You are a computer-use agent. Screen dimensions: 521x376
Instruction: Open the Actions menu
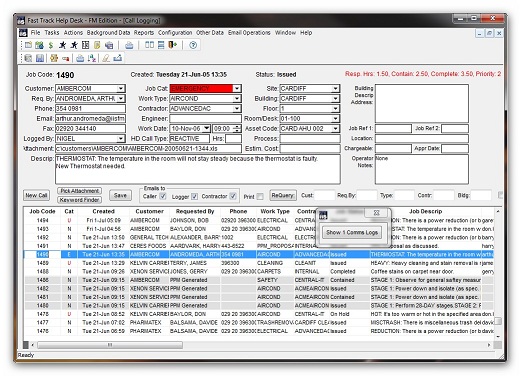73,33
